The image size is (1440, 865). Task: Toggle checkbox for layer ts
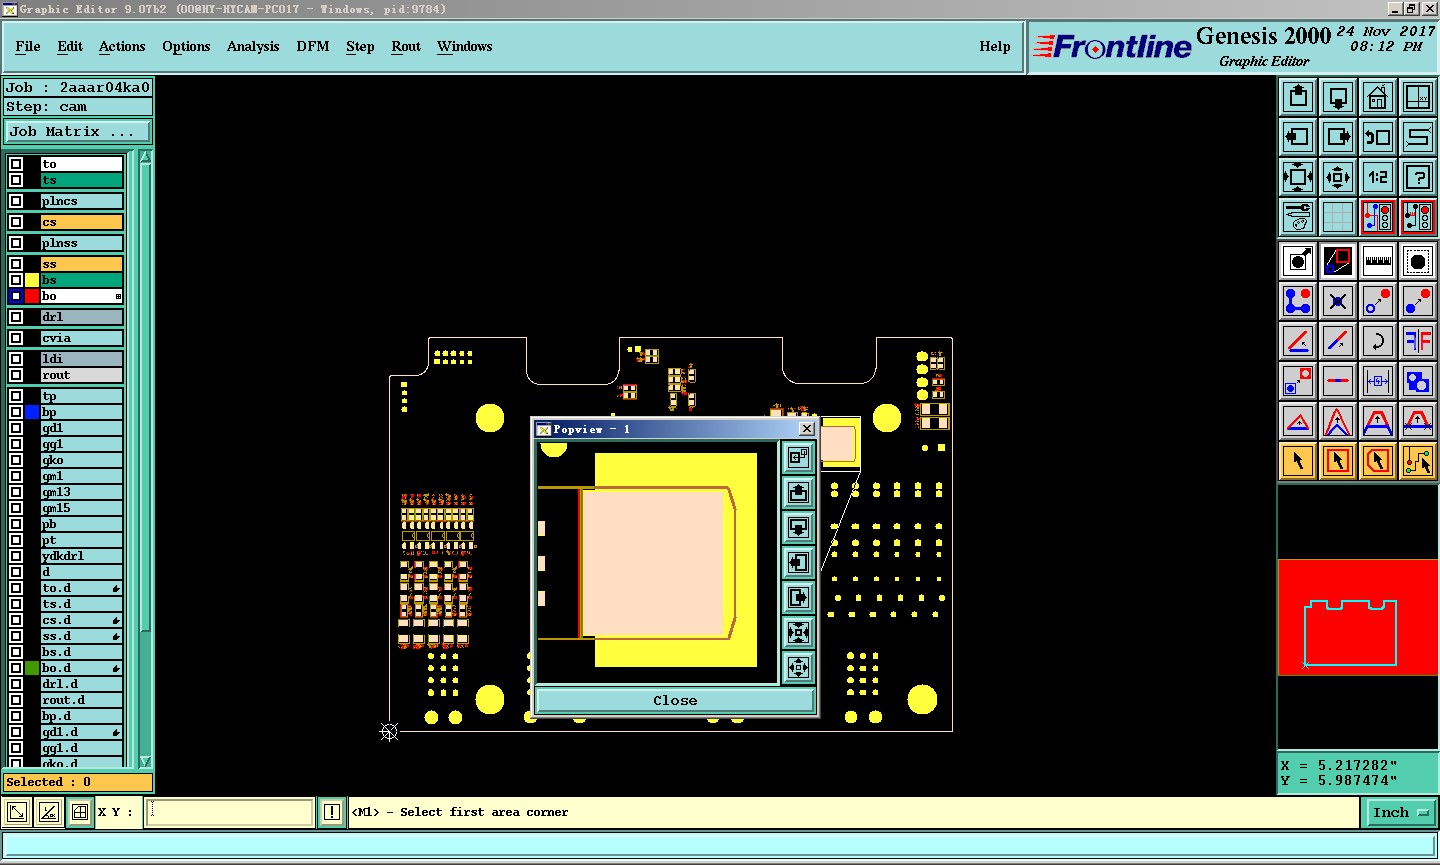tap(16, 180)
